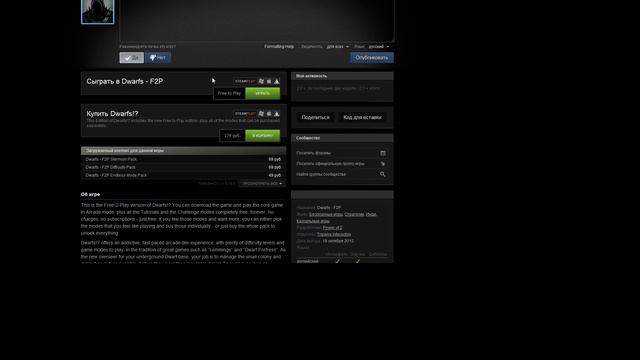Screen dimensions: 640x360
Task: Open the Dwarfs - F2P Difficulty Pack DLC row
Action: tap(183, 167)
